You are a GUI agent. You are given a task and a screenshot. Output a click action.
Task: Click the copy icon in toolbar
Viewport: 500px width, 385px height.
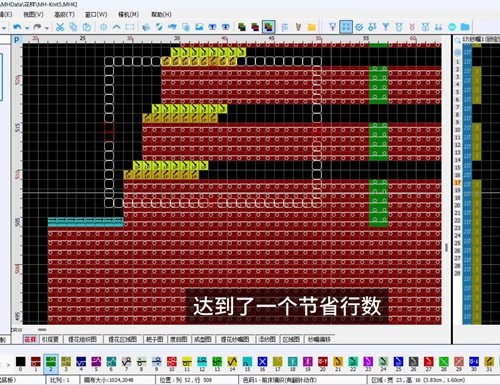point(73,27)
